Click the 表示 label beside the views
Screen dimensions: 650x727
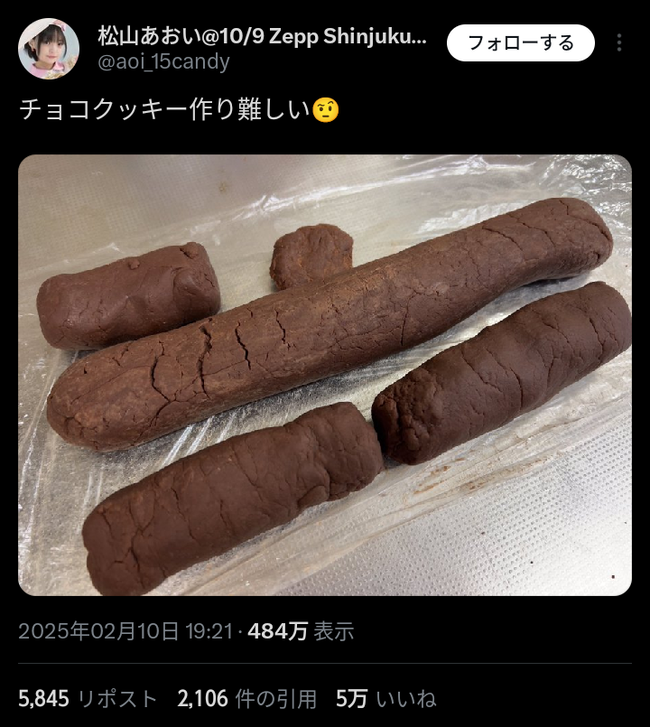pos(334,631)
